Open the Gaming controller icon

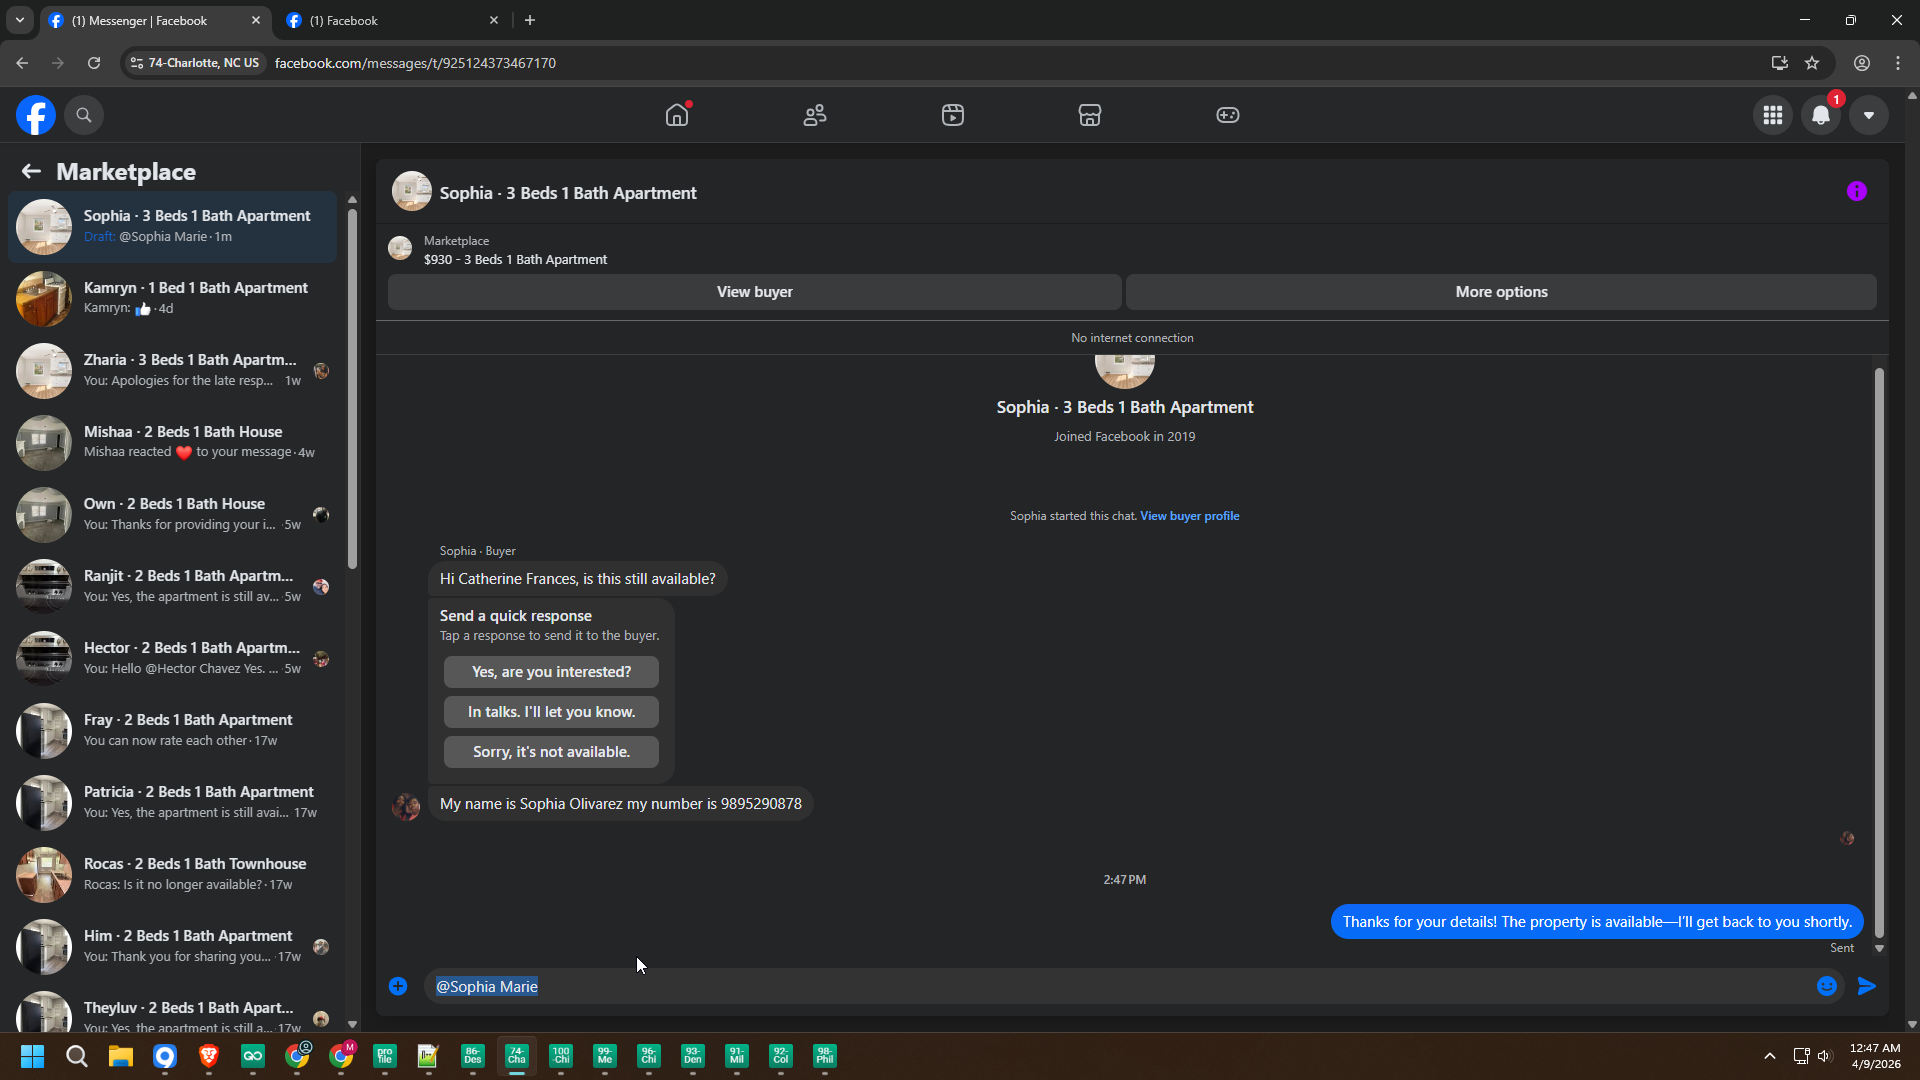1227,115
